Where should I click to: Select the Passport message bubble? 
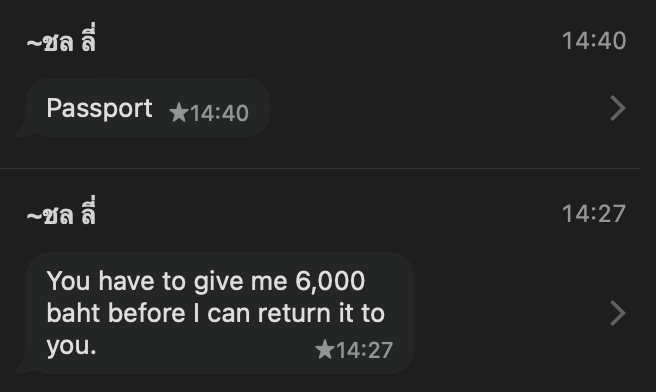click(x=148, y=108)
